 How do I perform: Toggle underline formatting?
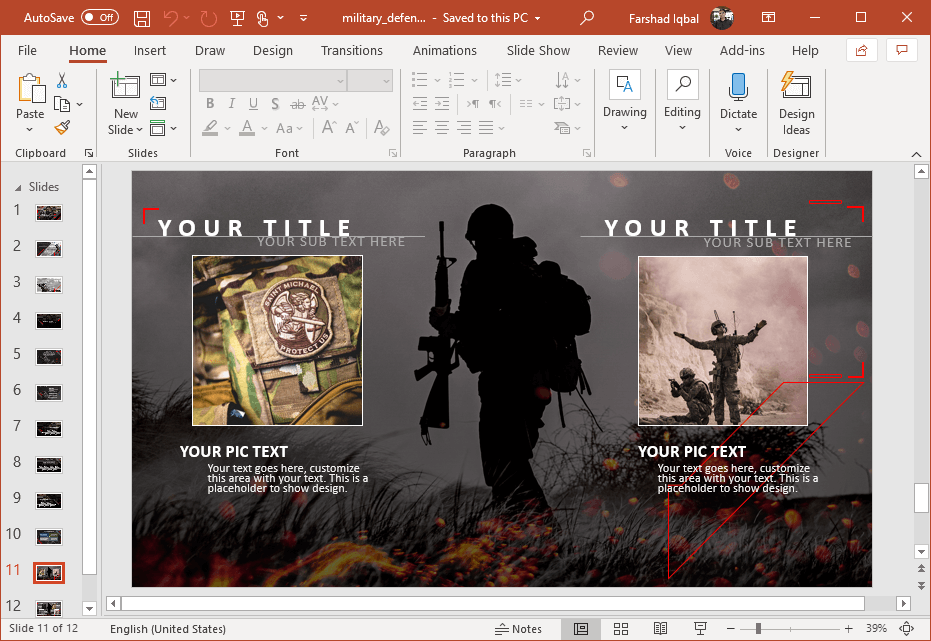[x=253, y=103]
